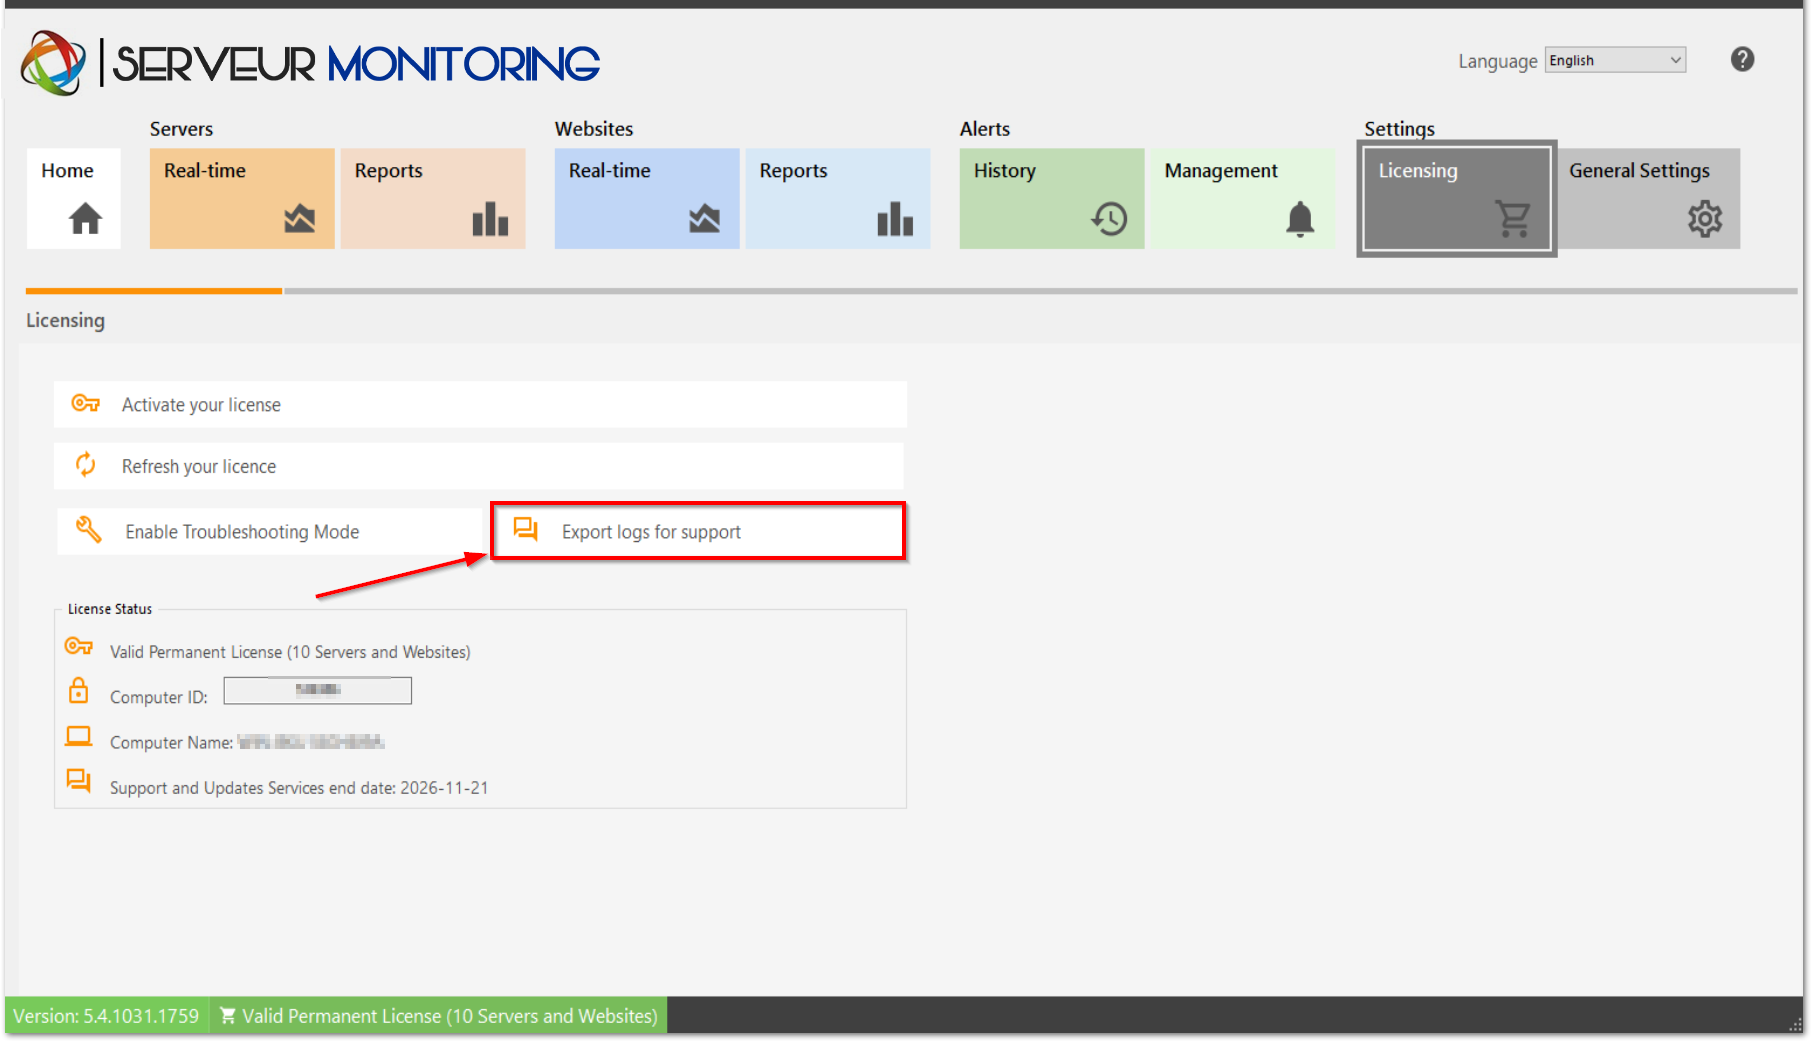Click Activate your license
1812x1042 pixels.
click(480, 404)
